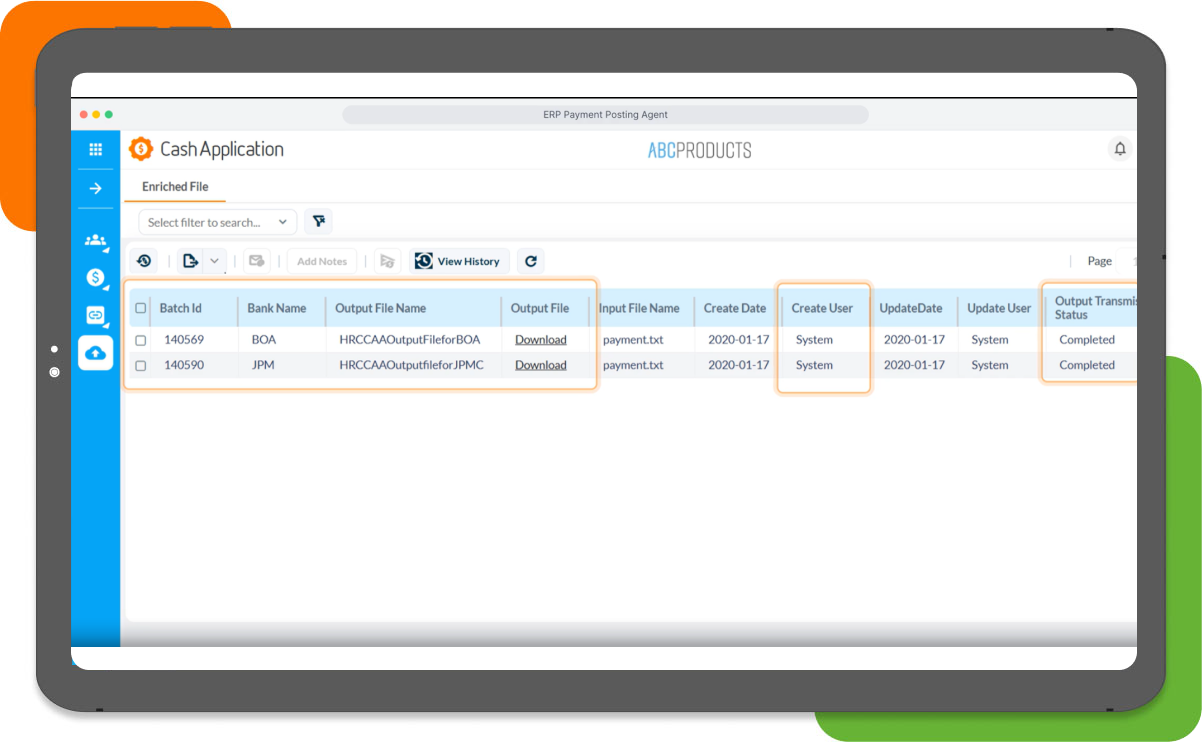Apply the filter using the funnel icon
This screenshot has width=1202, height=742.
318,221
